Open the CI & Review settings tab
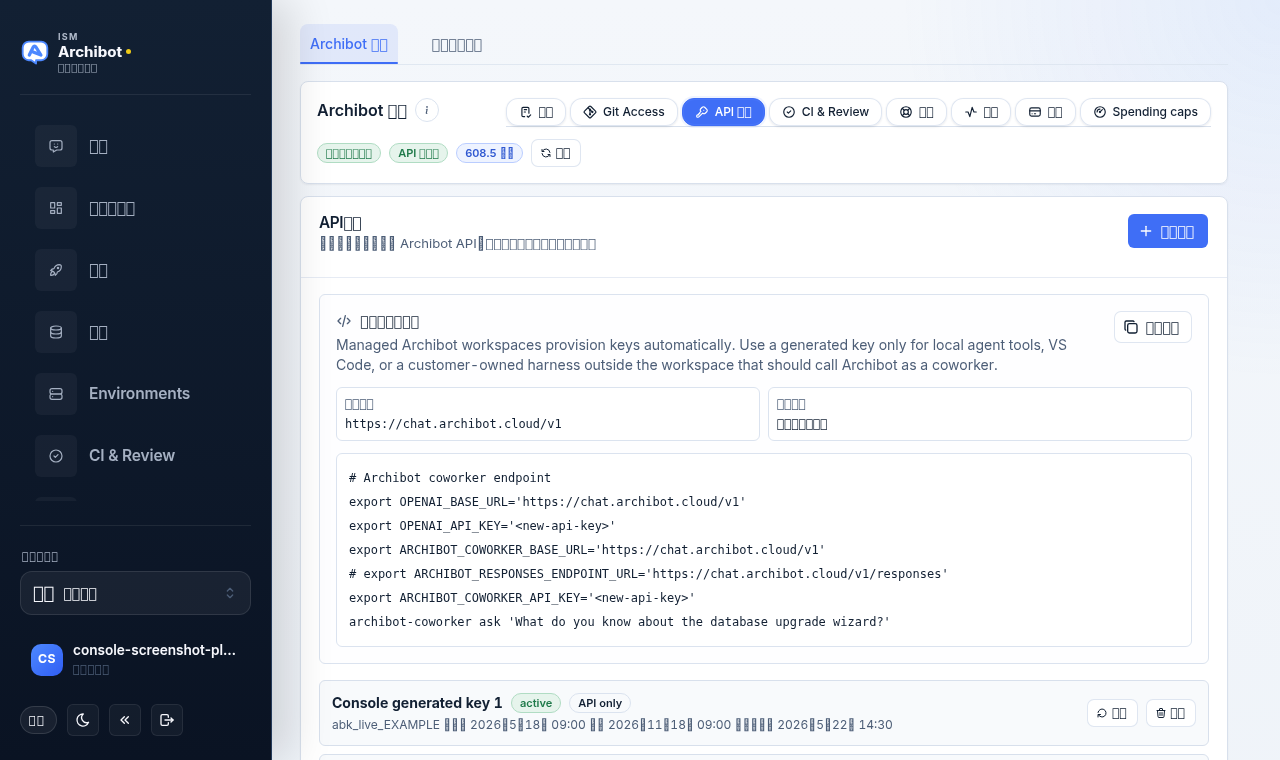Screen dimensions: 1280x760 pos(825,112)
